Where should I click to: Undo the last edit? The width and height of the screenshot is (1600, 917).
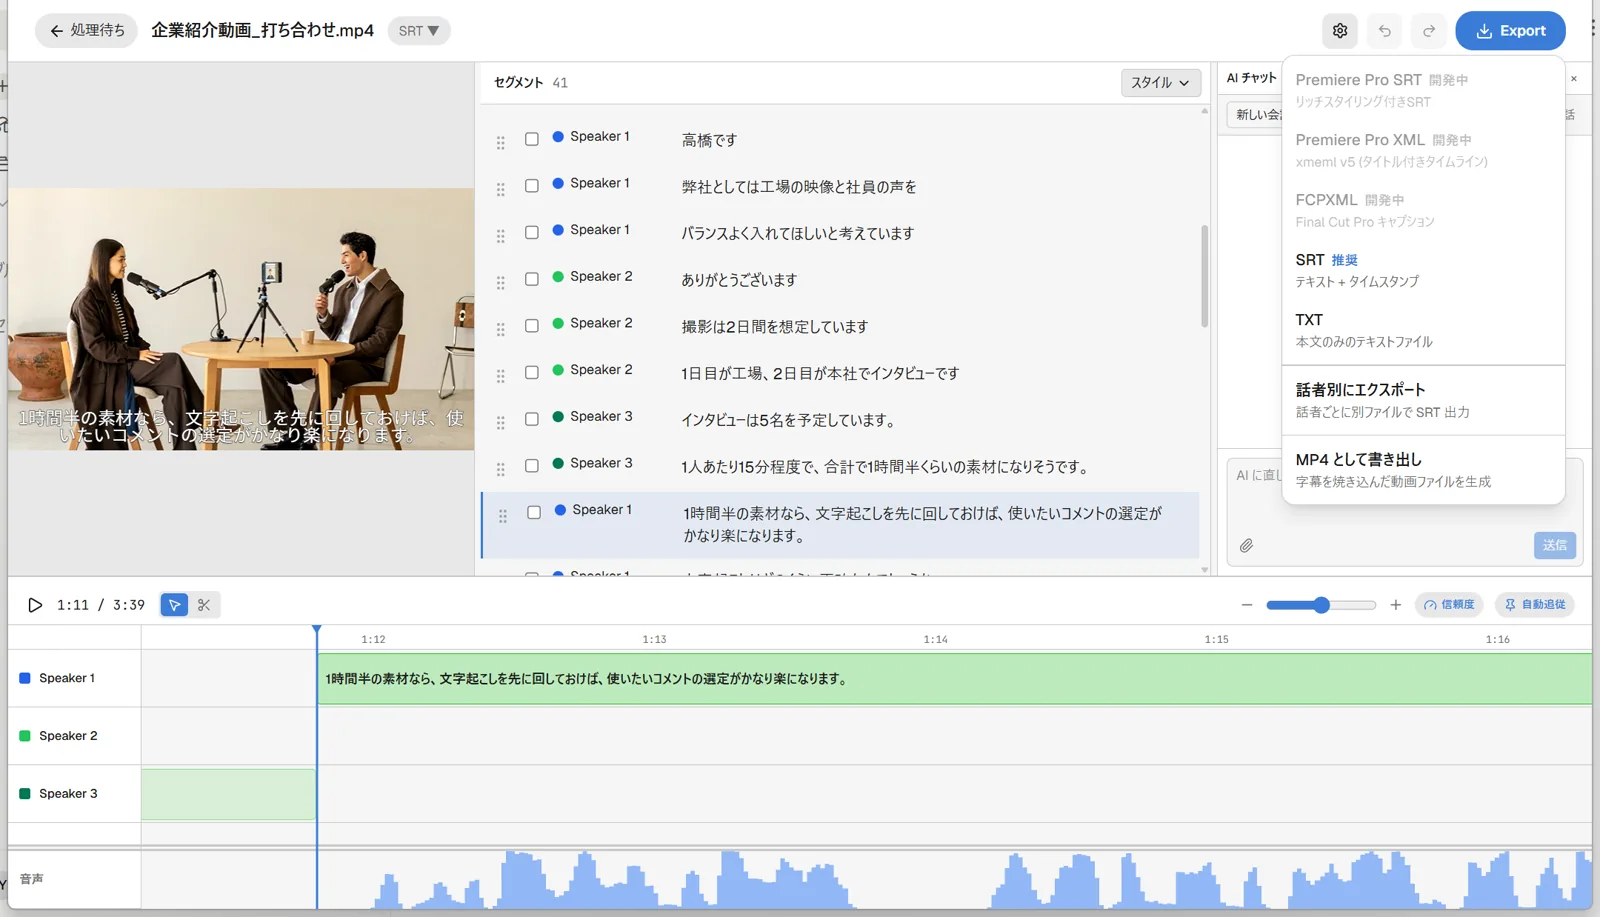click(x=1385, y=31)
